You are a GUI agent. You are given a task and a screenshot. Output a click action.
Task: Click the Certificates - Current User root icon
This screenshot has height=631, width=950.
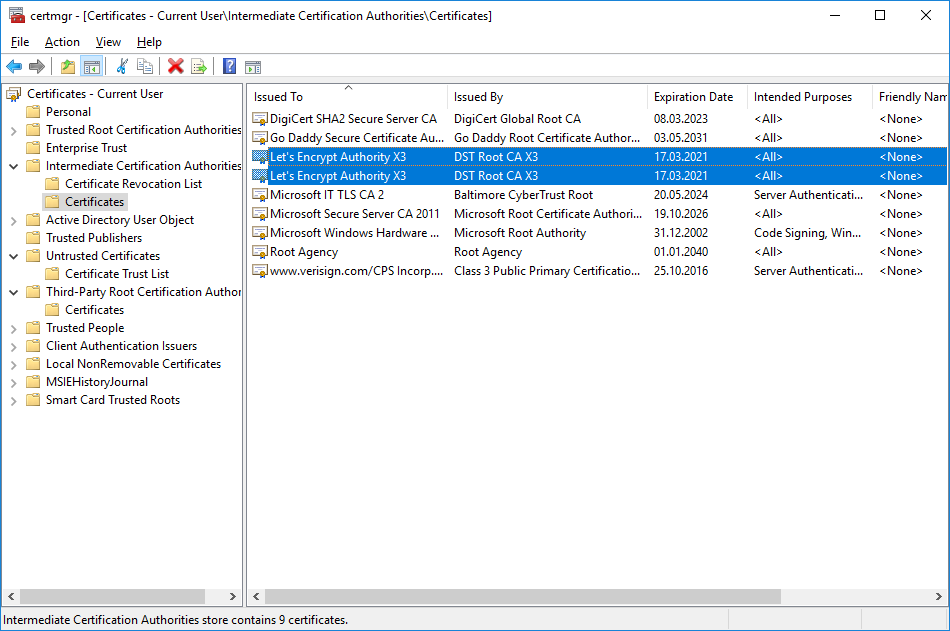coord(14,94)
